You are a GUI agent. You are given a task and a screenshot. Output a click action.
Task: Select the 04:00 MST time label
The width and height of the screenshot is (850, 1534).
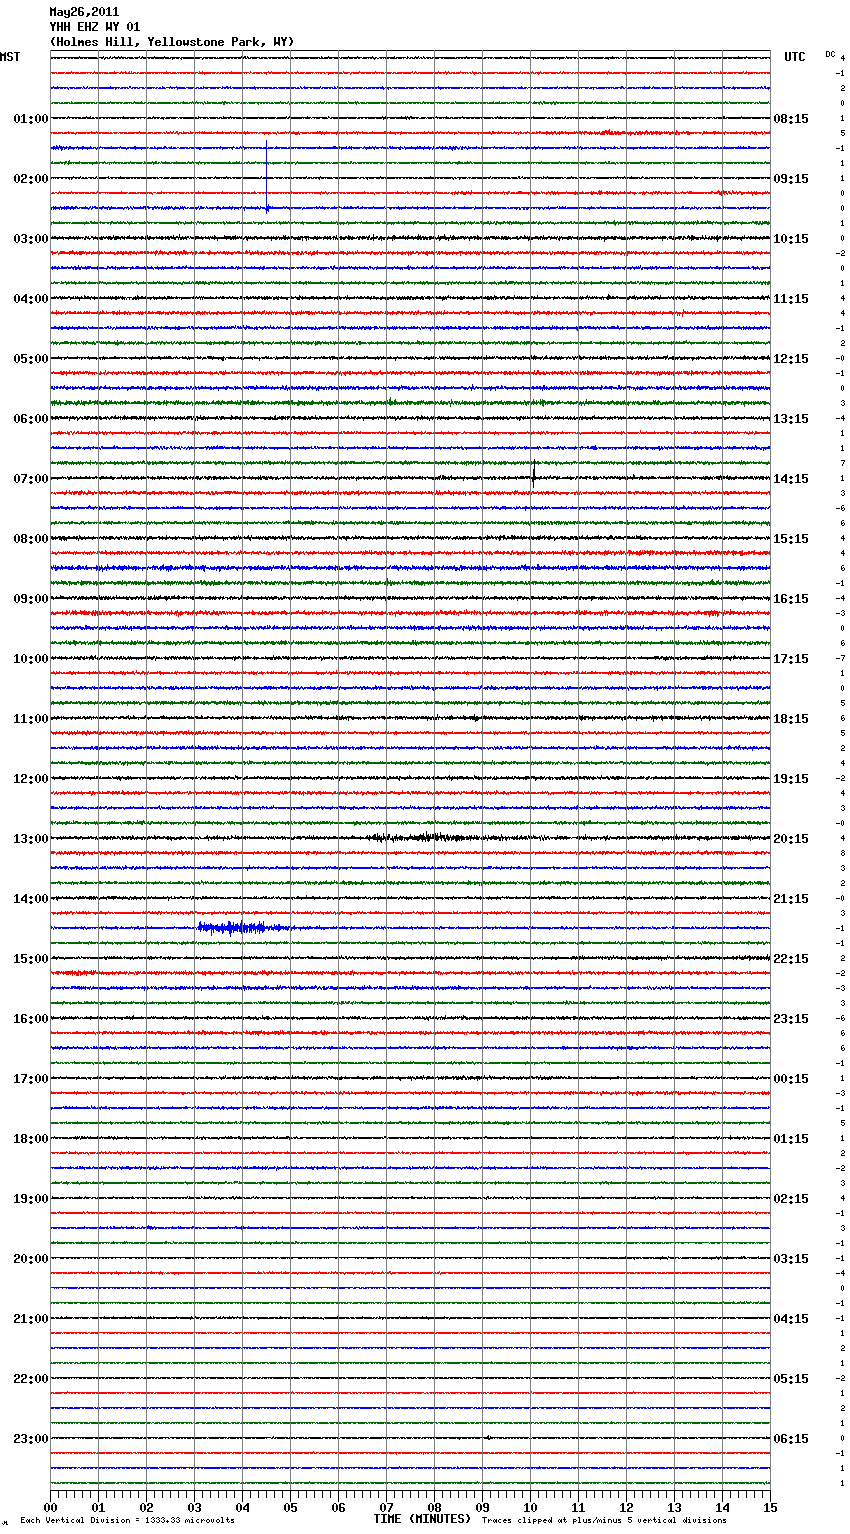pos(31,299)
